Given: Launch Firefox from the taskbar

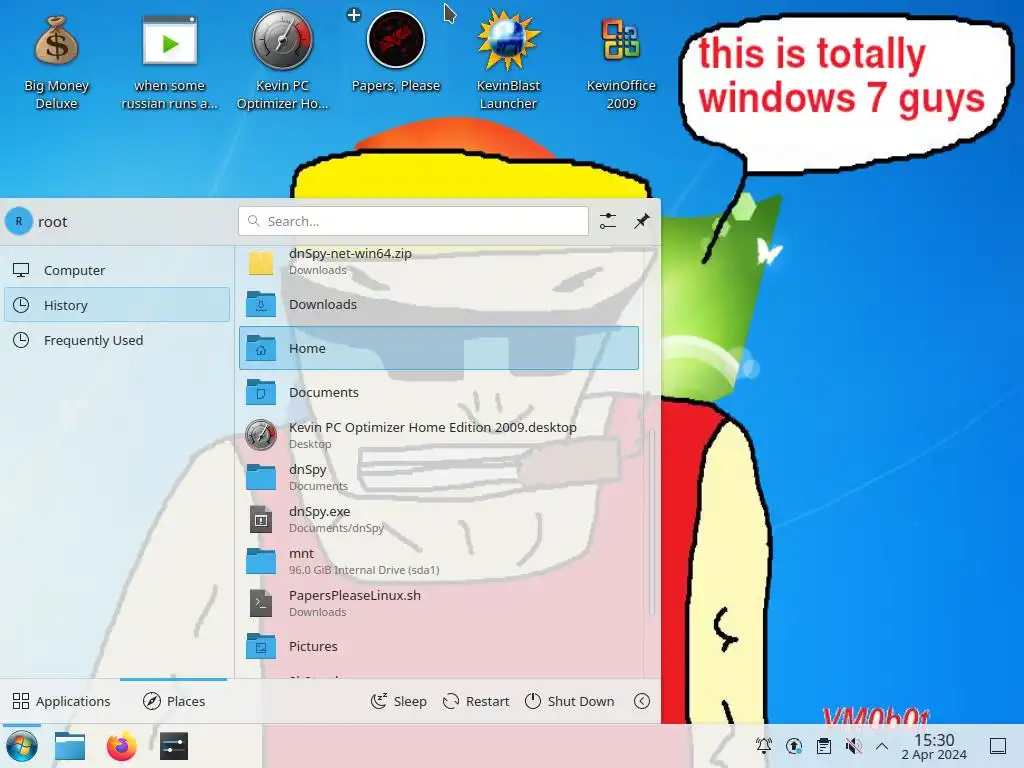Looking at the screenshot, I should [x=121, y=746].
